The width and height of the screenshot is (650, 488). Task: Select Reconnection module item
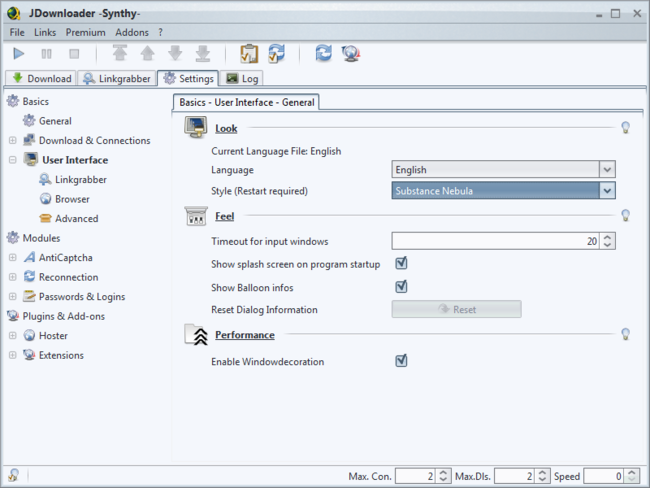pyautogui.click(x=61, y=277)
